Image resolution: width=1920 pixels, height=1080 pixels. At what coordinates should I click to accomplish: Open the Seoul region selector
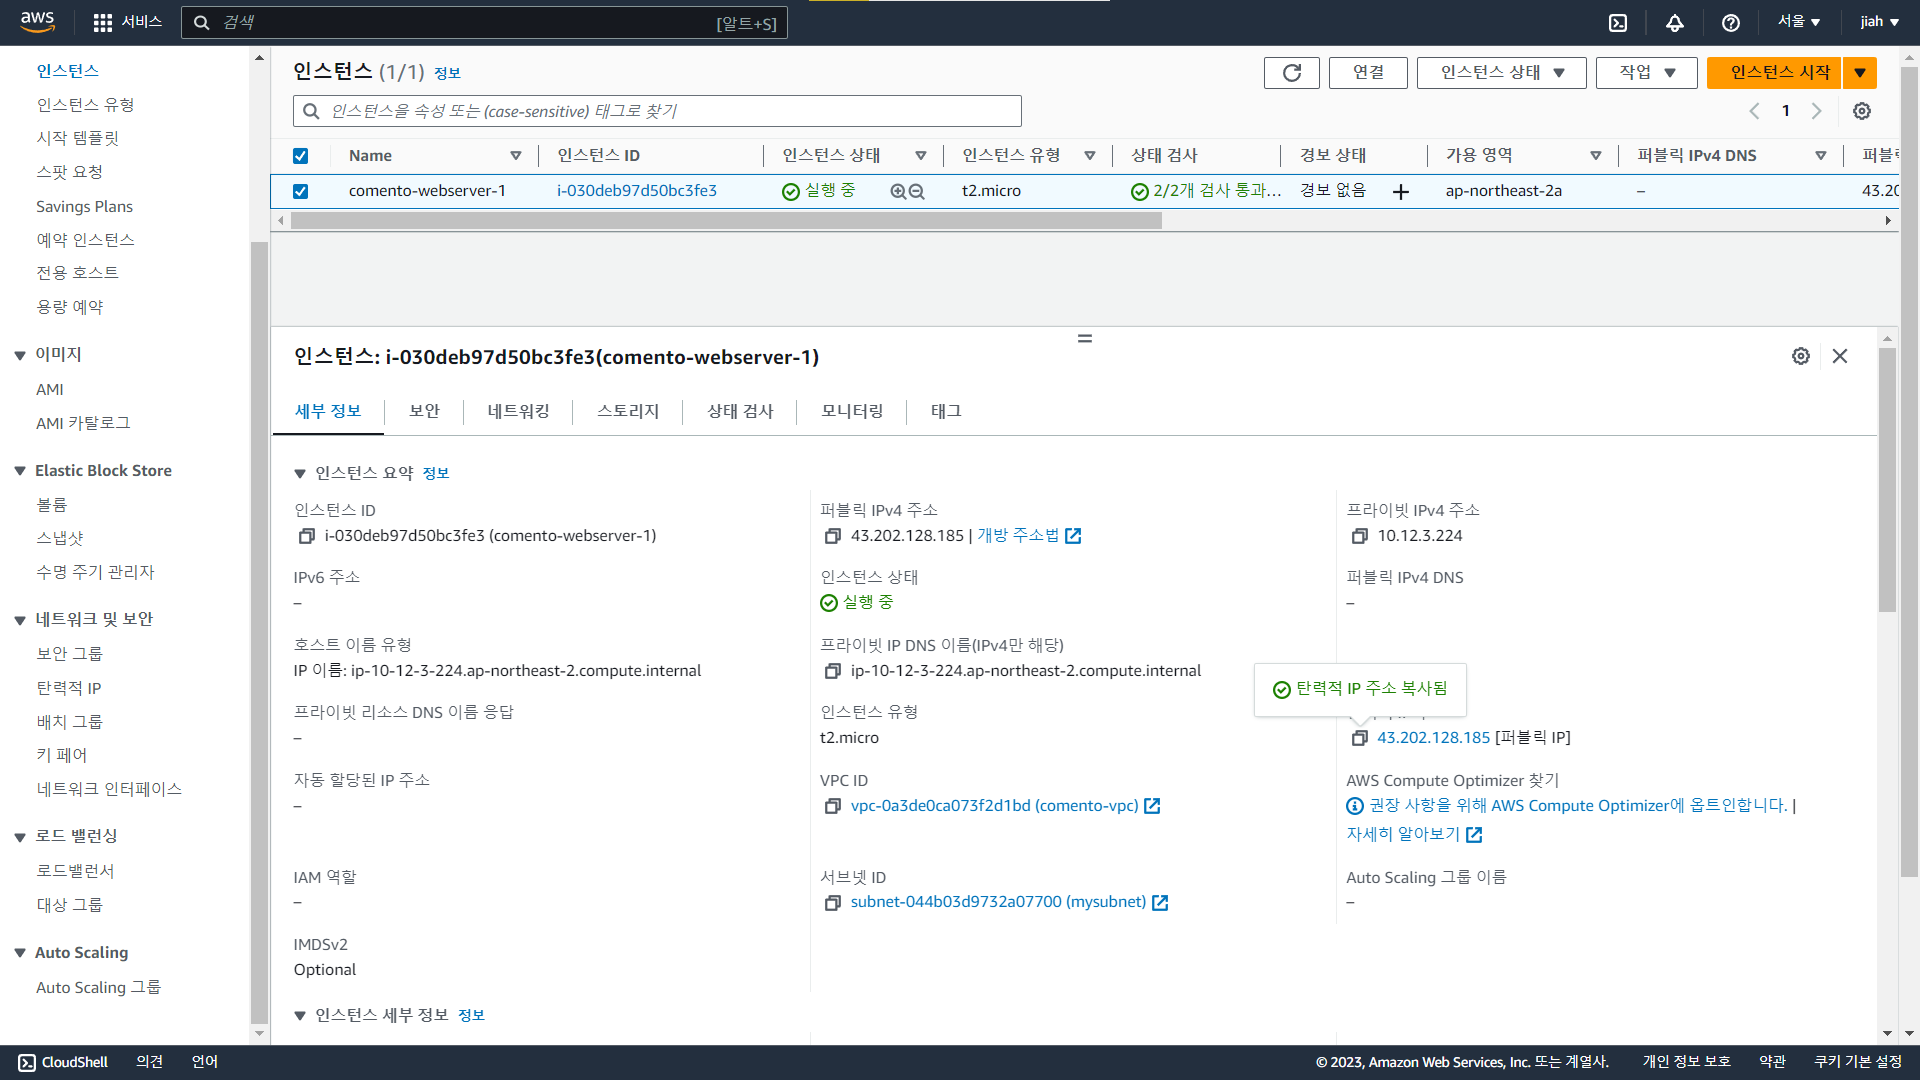tap(1798, 22)
